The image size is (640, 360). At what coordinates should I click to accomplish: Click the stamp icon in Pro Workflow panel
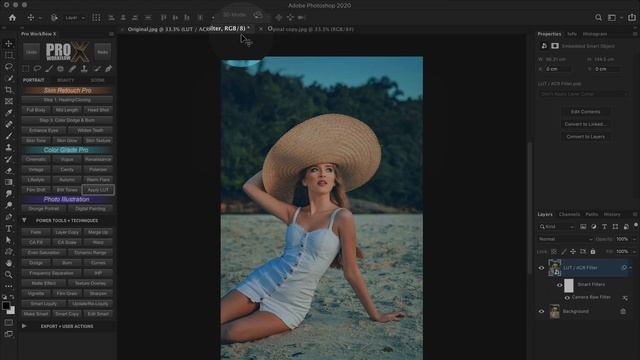(84, 69)
